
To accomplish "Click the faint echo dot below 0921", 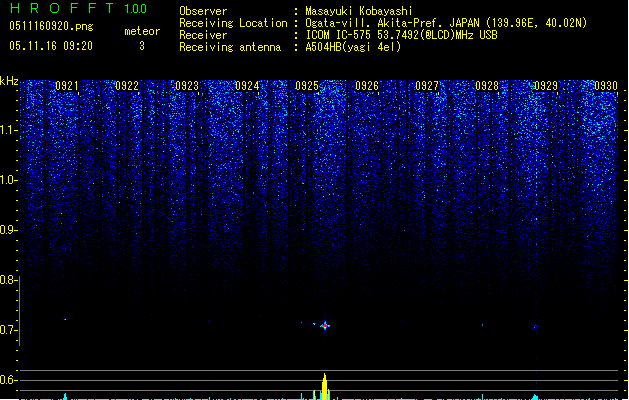I will click(x=65, y=319).
